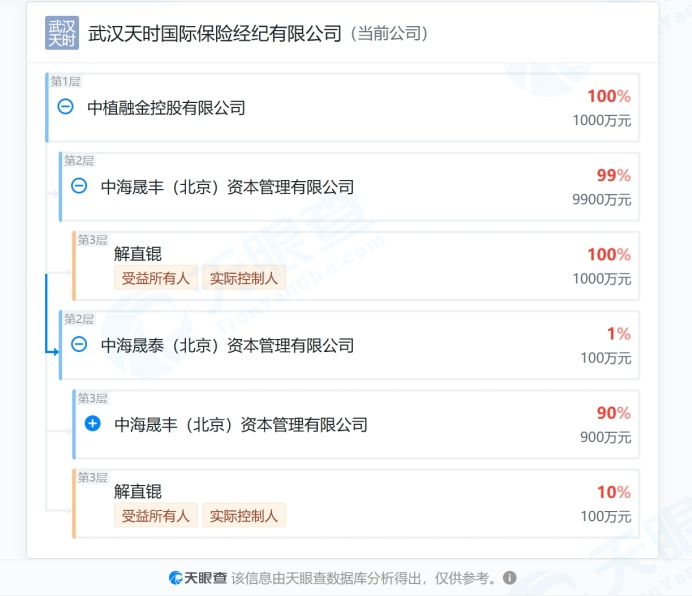Click 实际控制人 tag under the 10% 解直锟
The image size is (692, 596).
pyautogui.click(x=244, y=515)
